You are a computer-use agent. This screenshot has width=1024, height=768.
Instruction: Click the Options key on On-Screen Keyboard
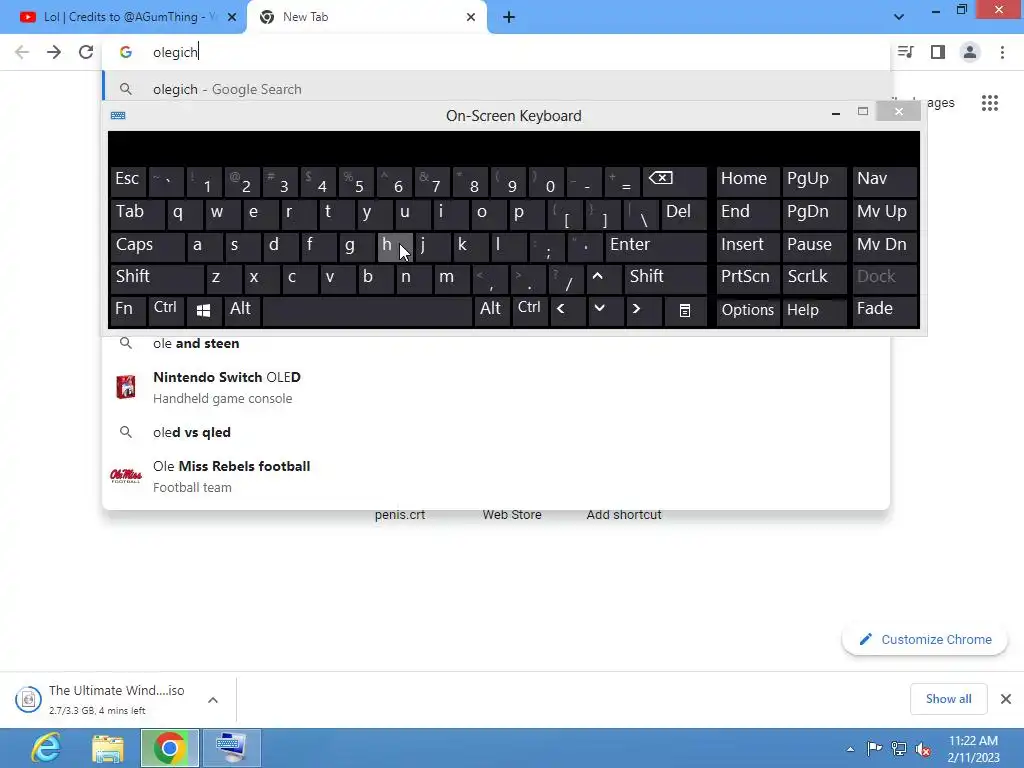[748, 310]
